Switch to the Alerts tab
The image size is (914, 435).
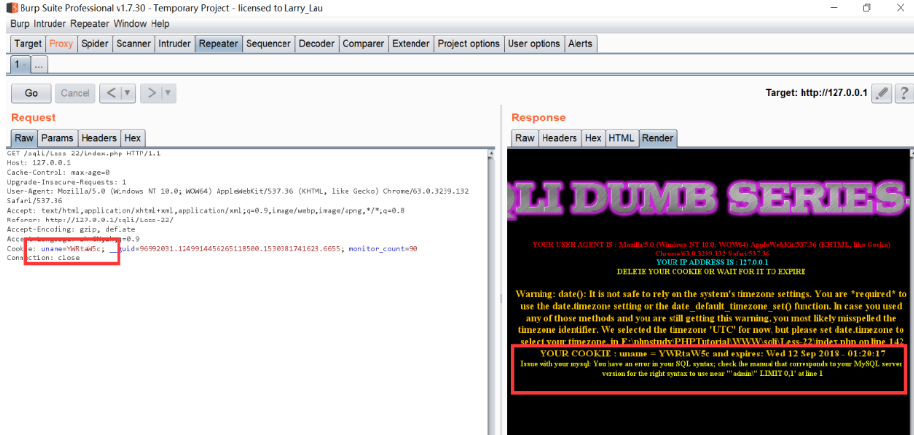pos(579,44)
